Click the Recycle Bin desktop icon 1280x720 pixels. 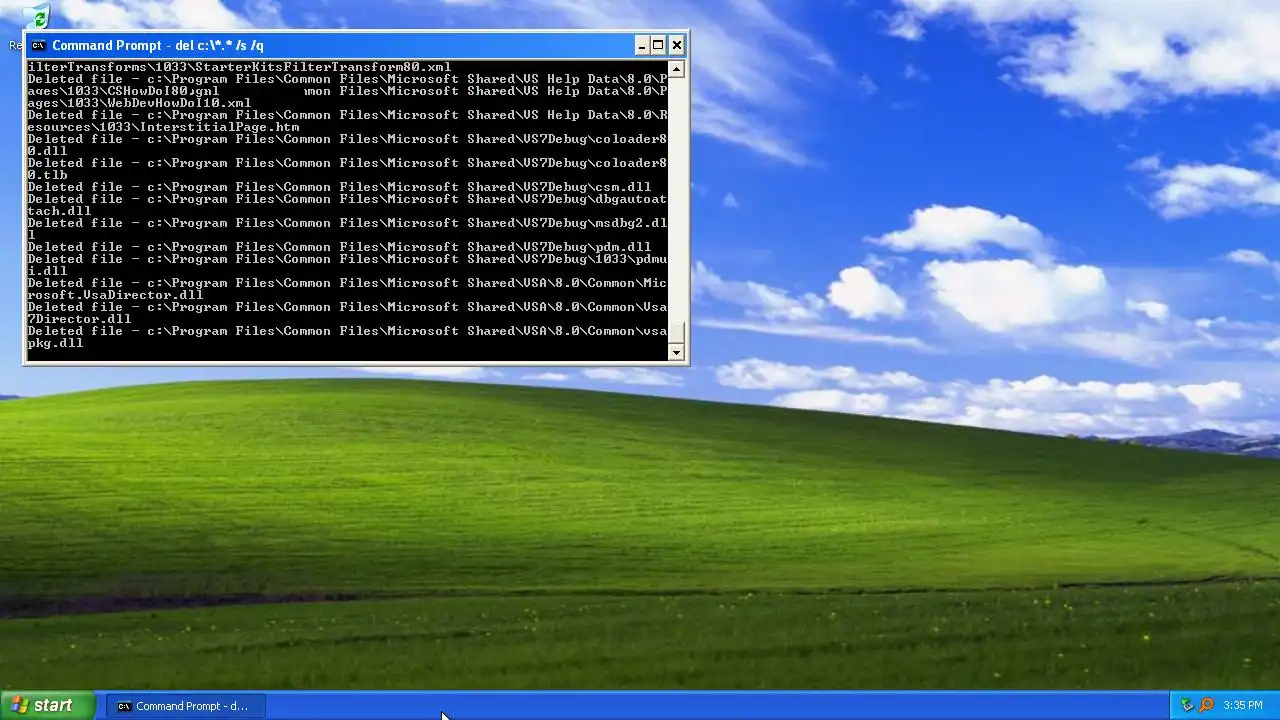click(x=36, y=17)
